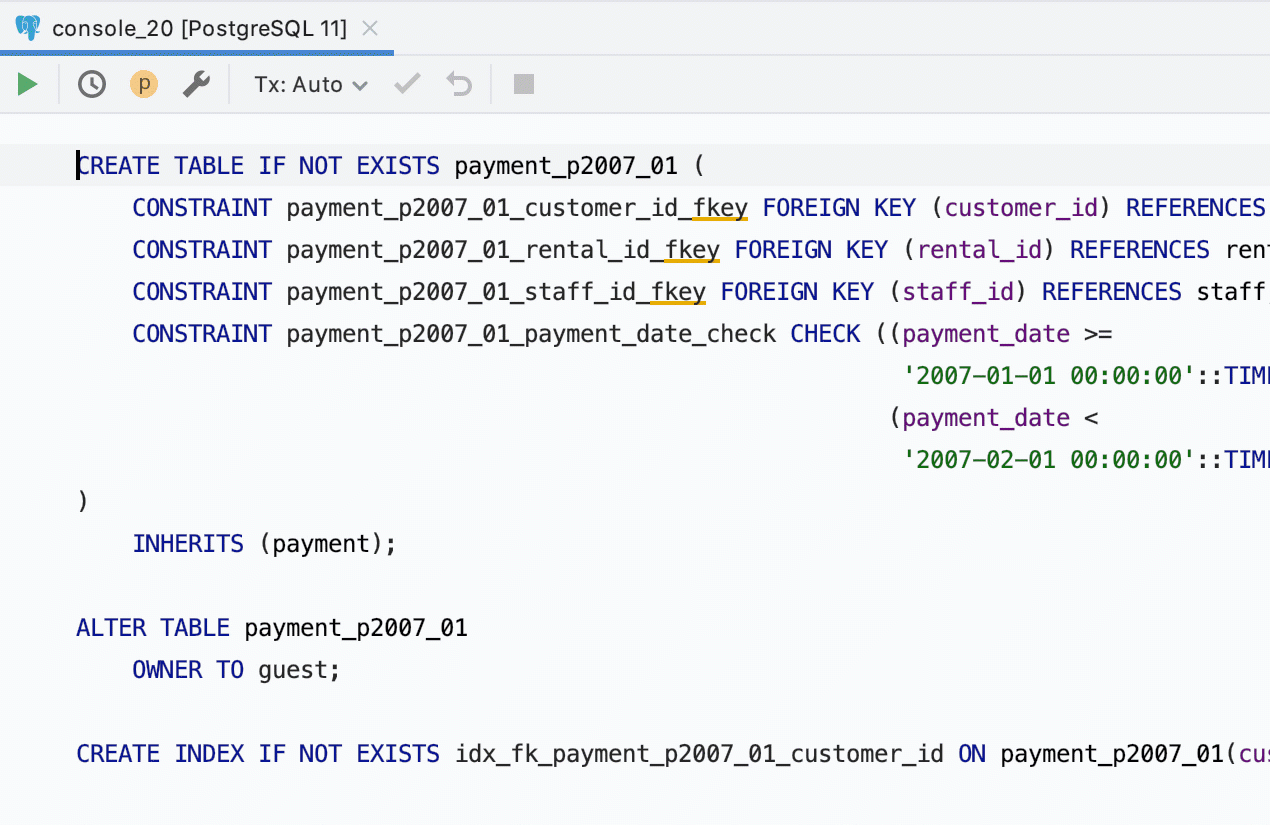Expand the Tx: Auto transaction mode dropdown

coord(310,85)
